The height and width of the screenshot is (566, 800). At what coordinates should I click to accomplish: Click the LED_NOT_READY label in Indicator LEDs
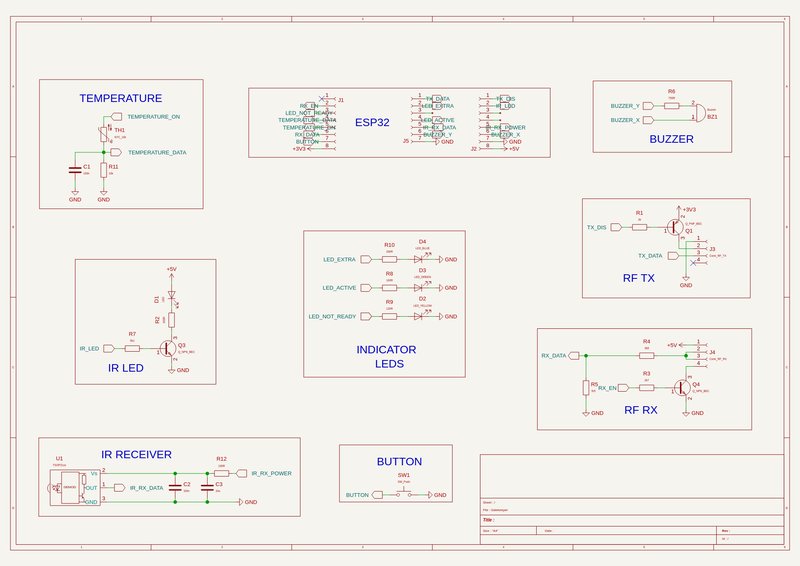[332, 317]
